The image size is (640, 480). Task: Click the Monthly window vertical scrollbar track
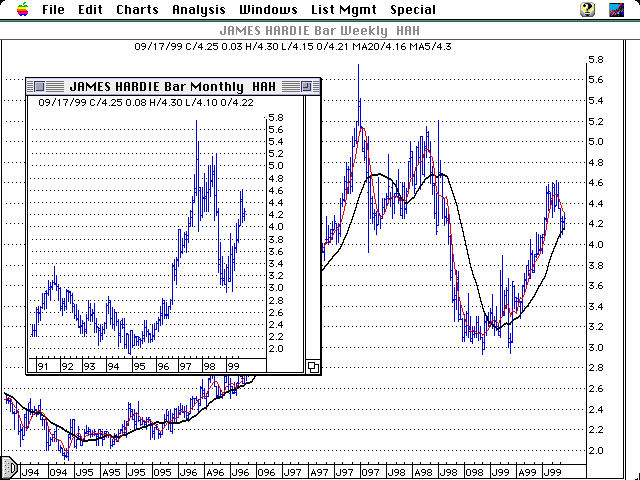pyautogui.click(x=313, y=228)
